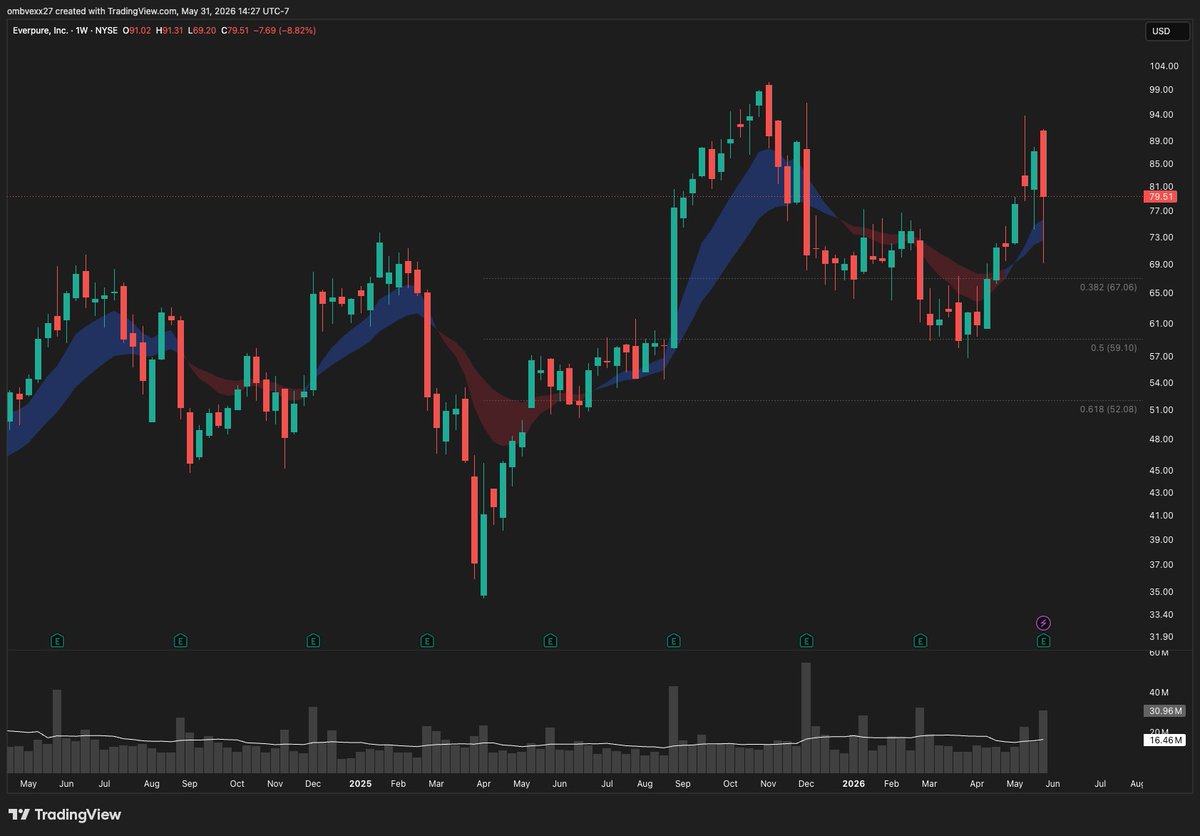The width and height of the screenshot is (1200, 836).
Task: Click the earnings E marker for late February 2025
Action: pos(427,640)
